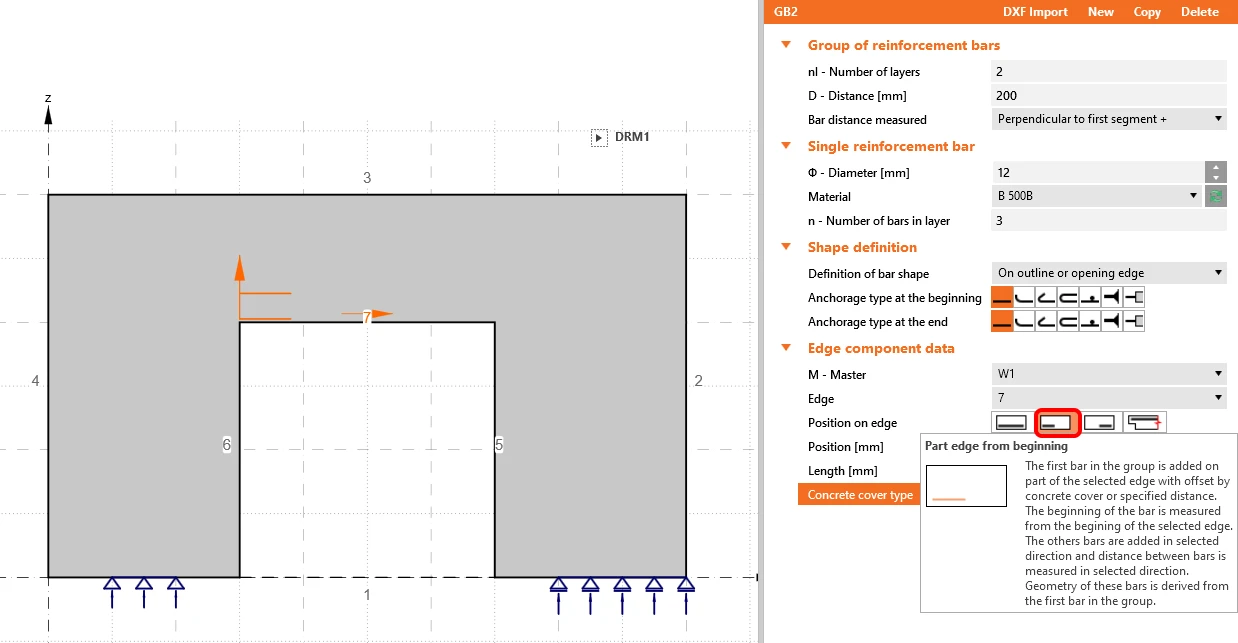
Task: Click Copy in the GB2 header
Action: click(x=1147, y=12)
